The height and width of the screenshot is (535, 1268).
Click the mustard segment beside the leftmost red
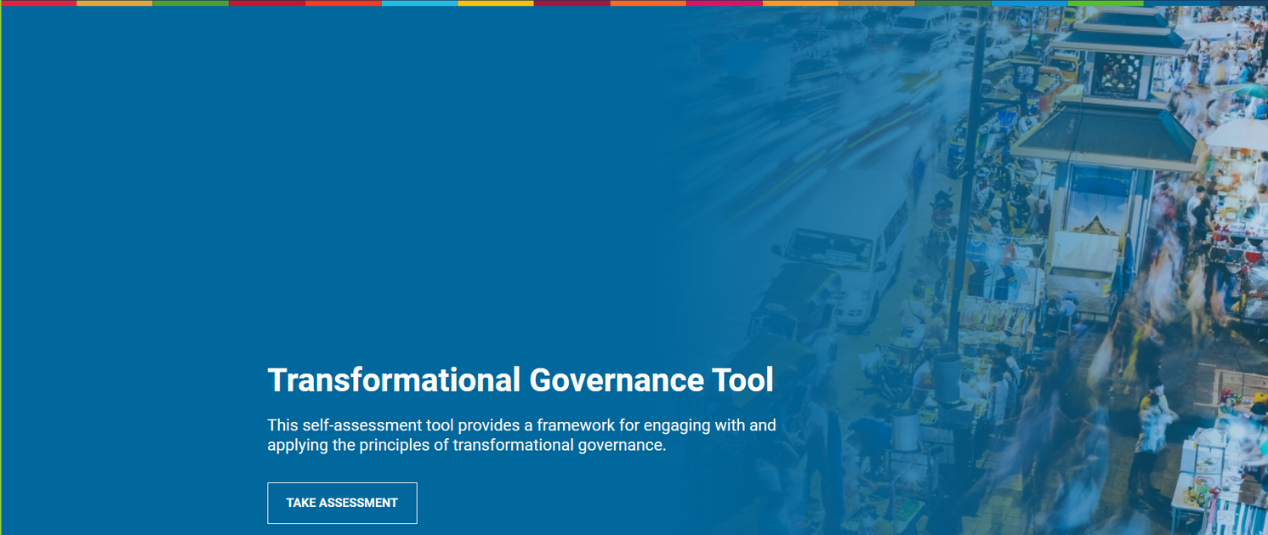pyautogui.click(x=114, y=3)
